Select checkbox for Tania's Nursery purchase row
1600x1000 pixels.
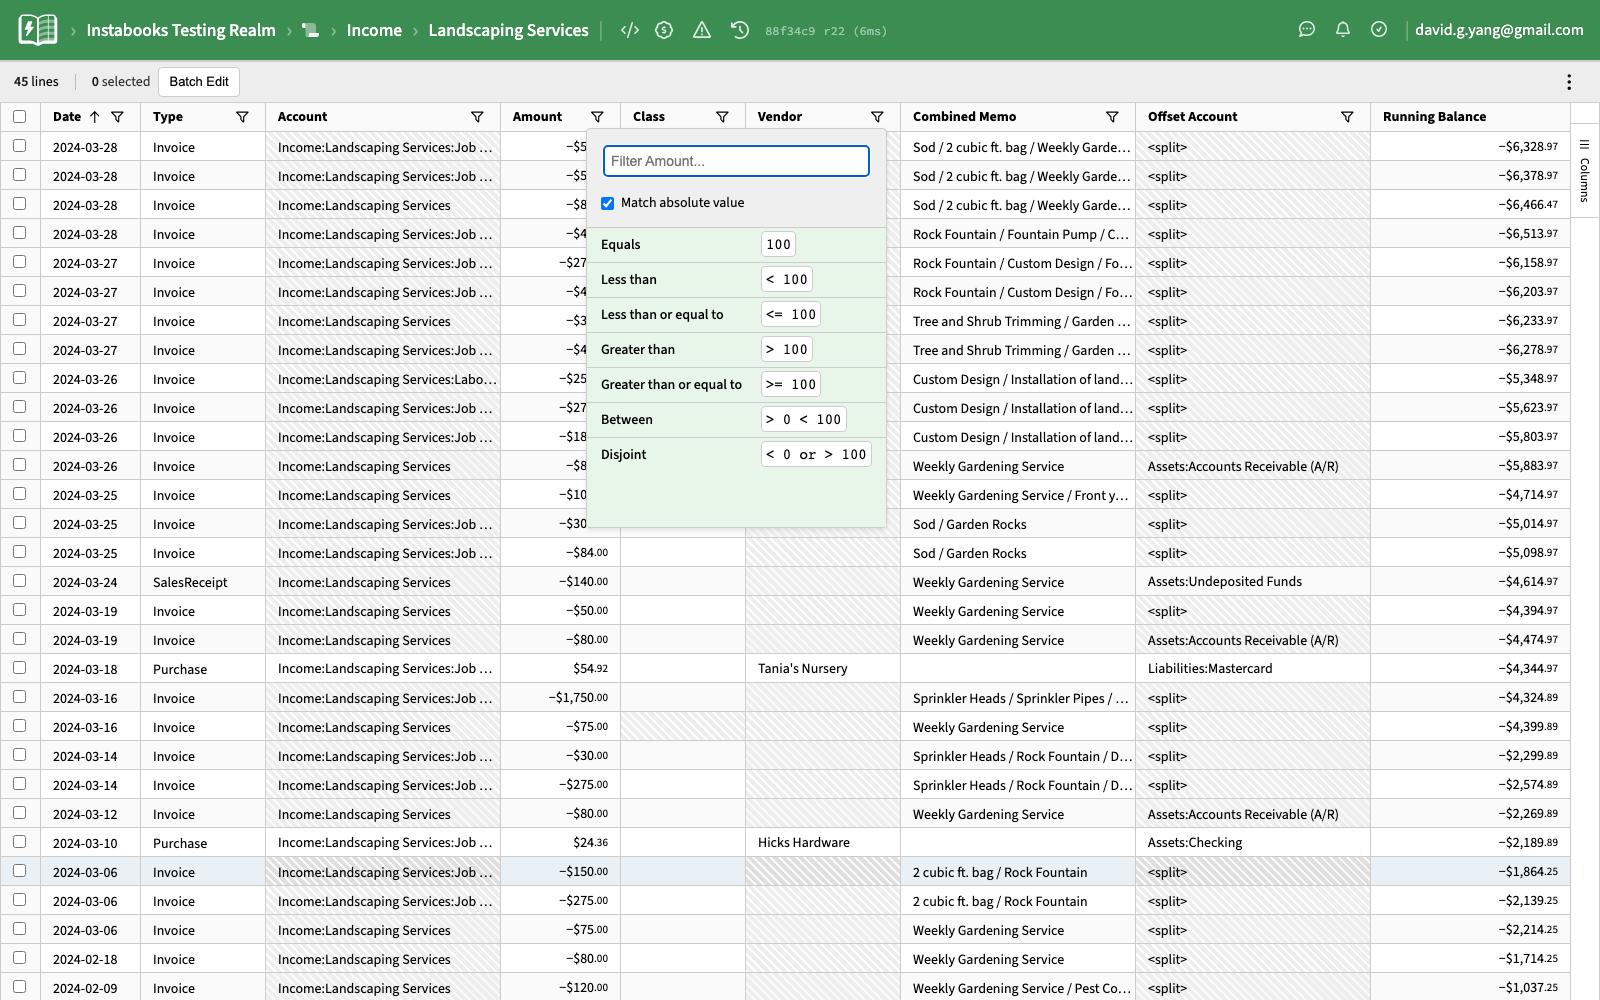click(x=19, y=668)
